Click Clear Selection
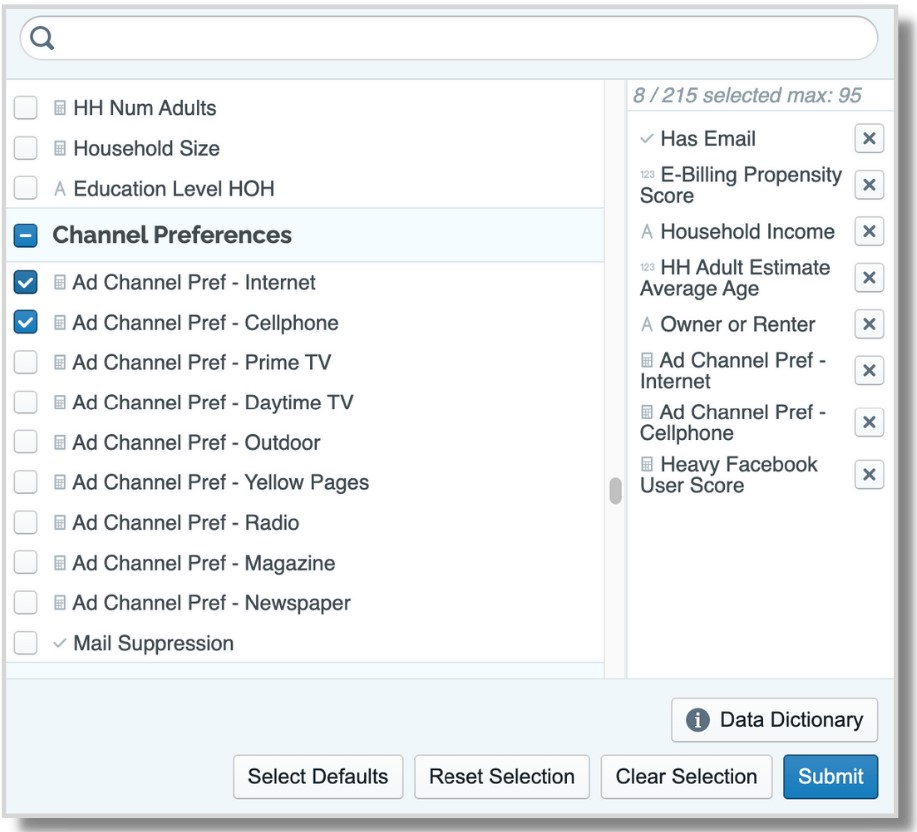Screen dimensions: 917x832 pos(686,775)
